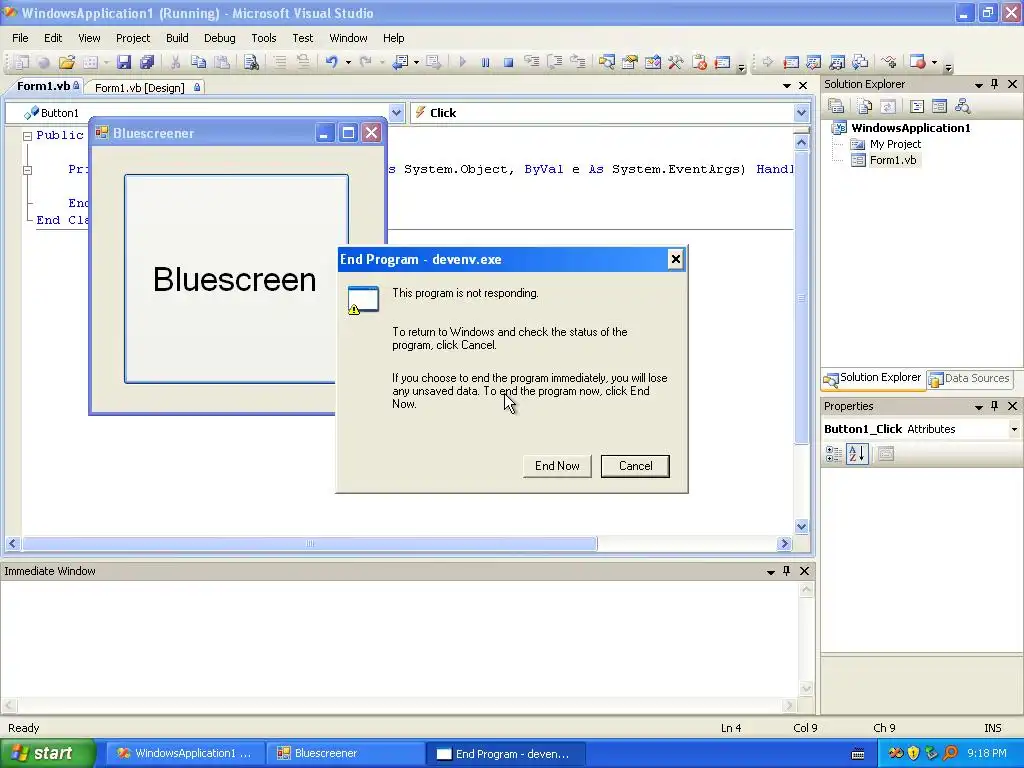
Task: Click the WindowsApplication1 taskbar button
Action: [184, 753]
